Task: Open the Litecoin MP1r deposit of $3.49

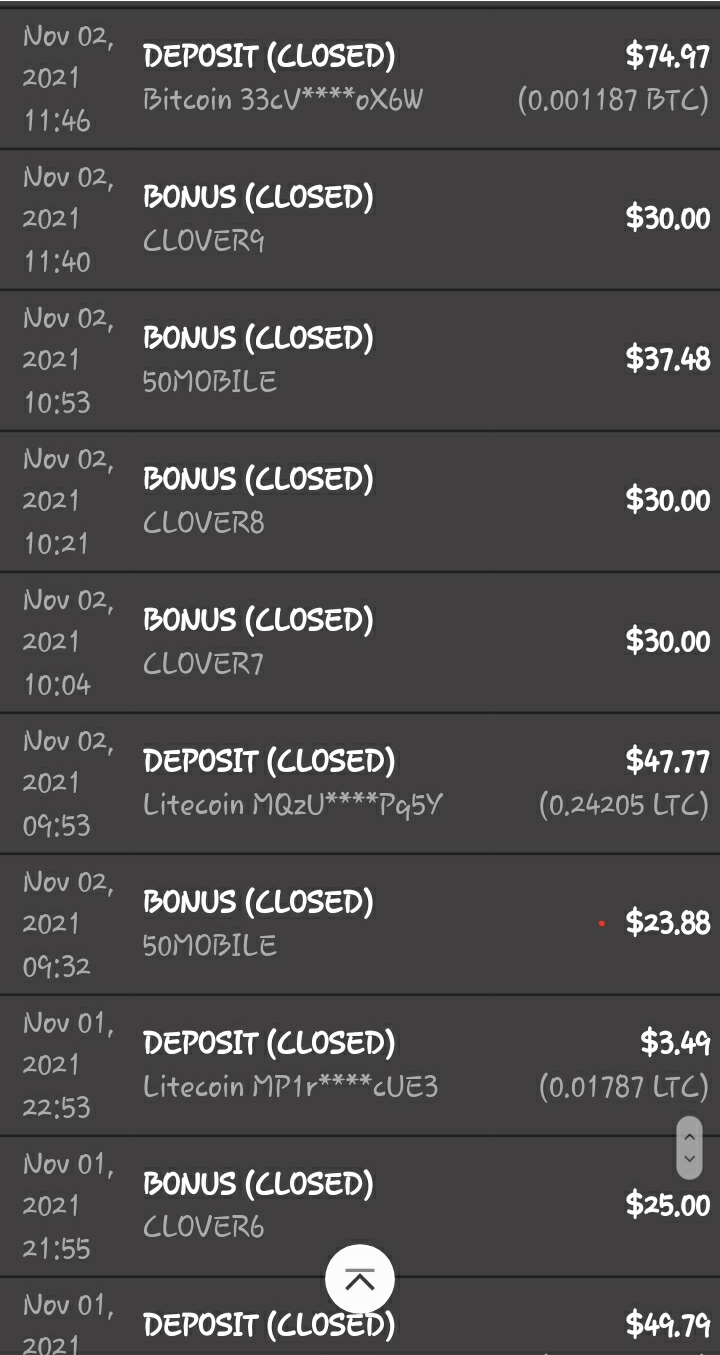Action: (x=360, y=1065)
